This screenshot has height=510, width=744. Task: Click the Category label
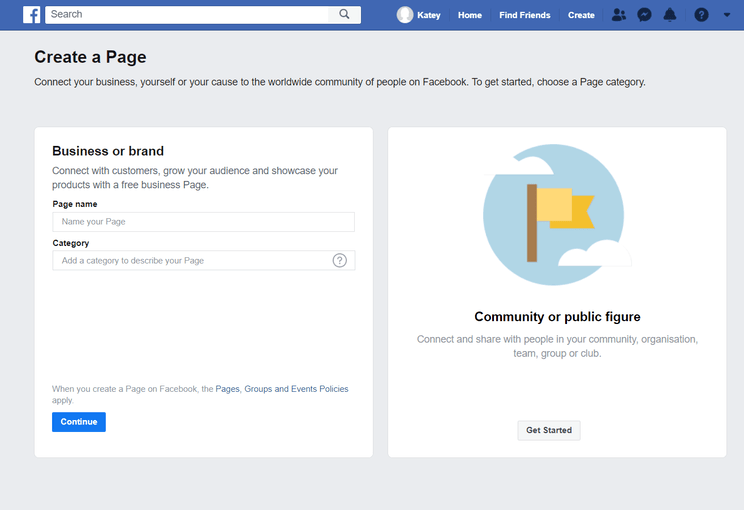71,243
